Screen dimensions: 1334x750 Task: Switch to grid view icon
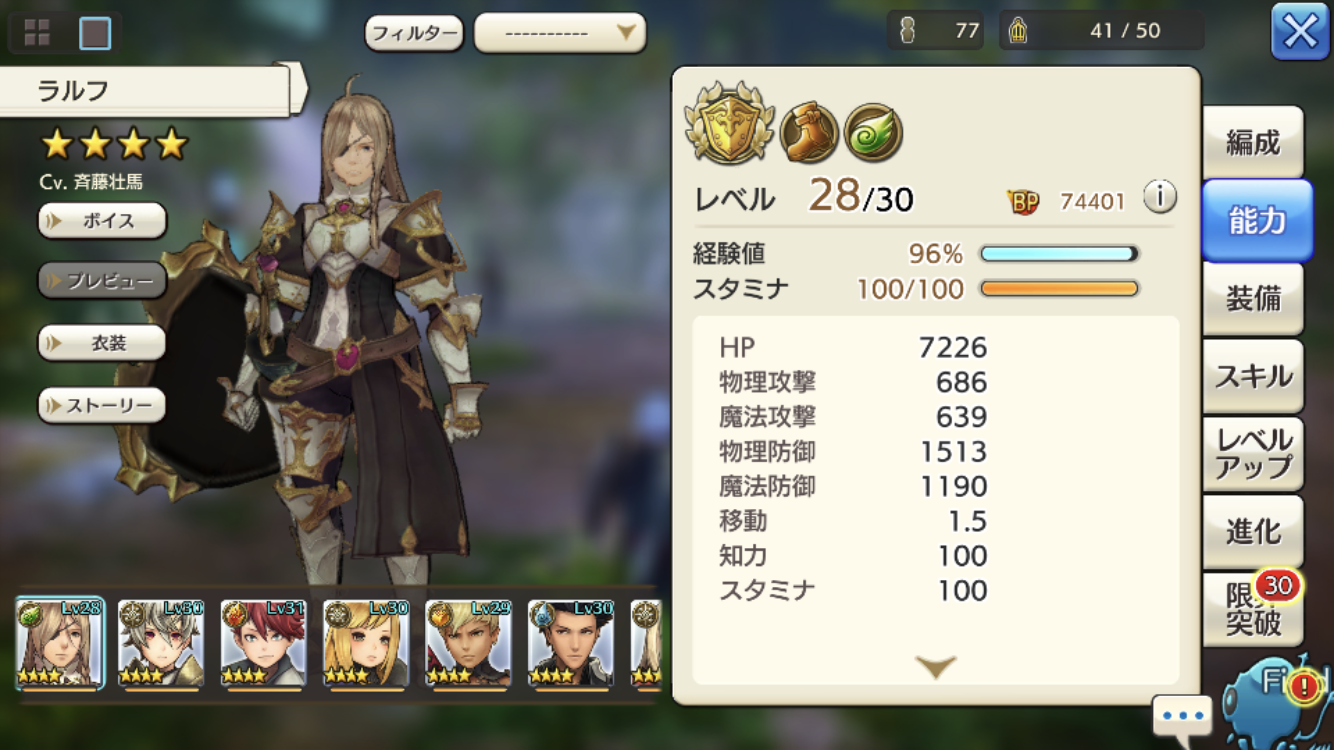[x=37, y=33]
